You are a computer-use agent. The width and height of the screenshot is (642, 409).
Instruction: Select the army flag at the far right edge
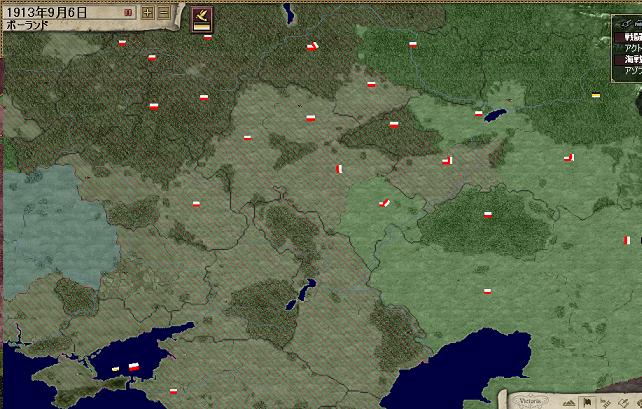[x=627, y=240]
